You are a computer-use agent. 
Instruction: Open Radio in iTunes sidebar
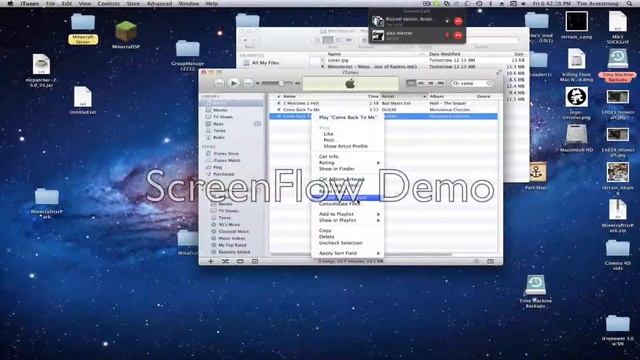[x=219, y=138]
